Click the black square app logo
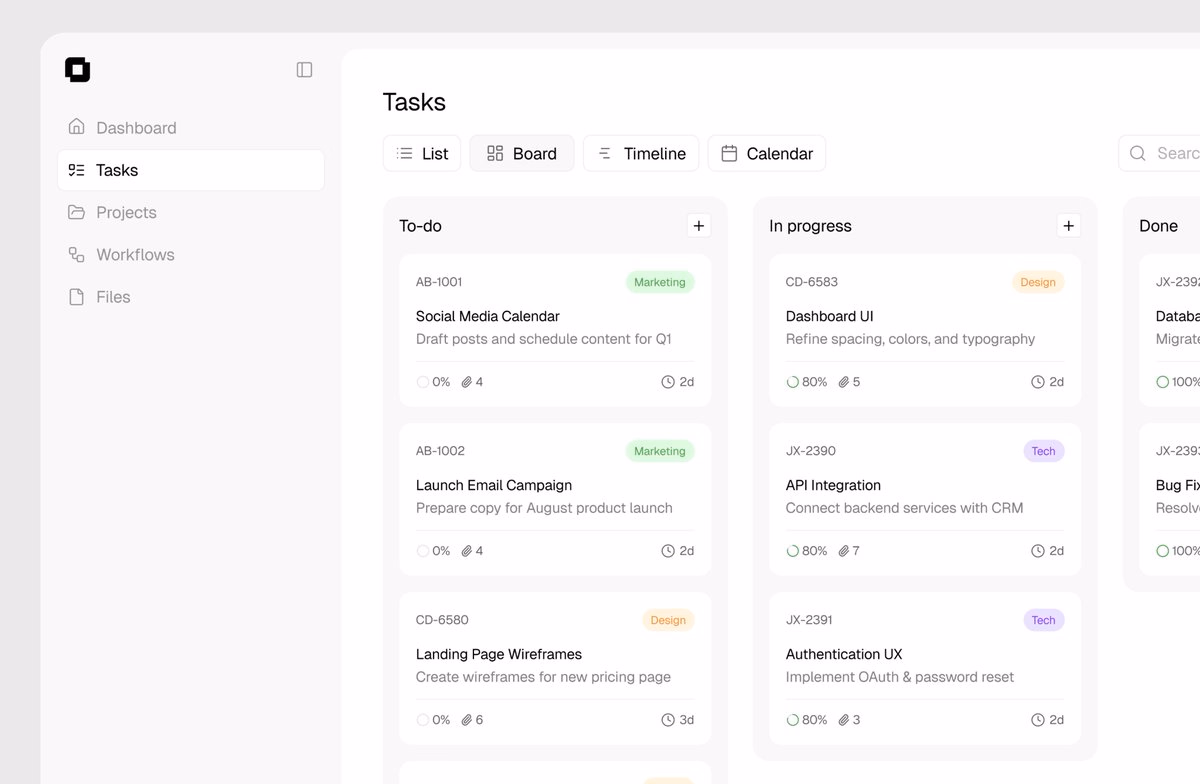 [x=77, y=69]
